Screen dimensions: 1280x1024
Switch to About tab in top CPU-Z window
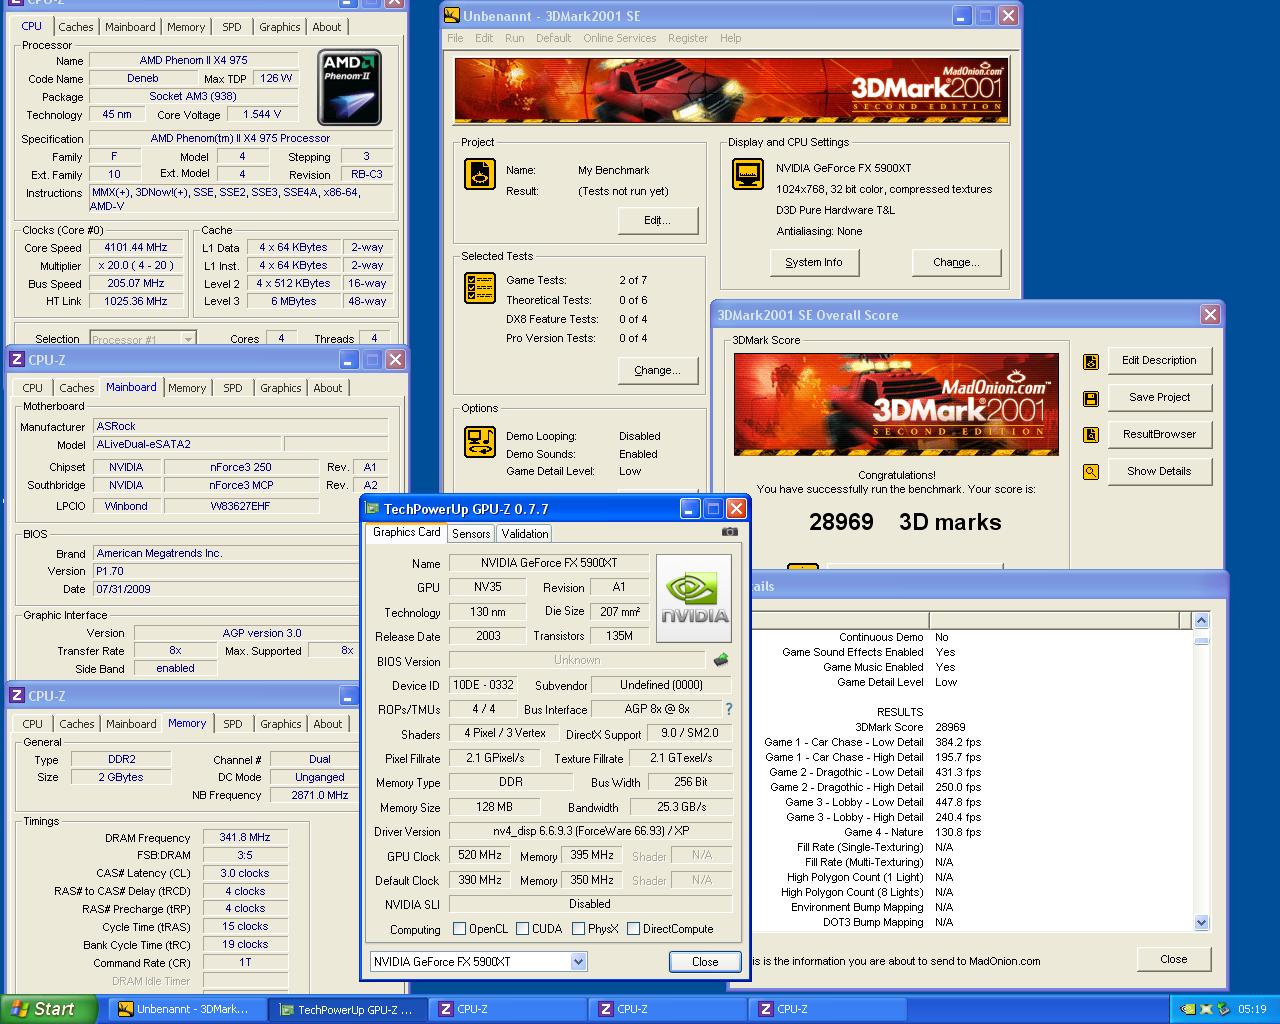pyautogui.click(x=327, y=27)
